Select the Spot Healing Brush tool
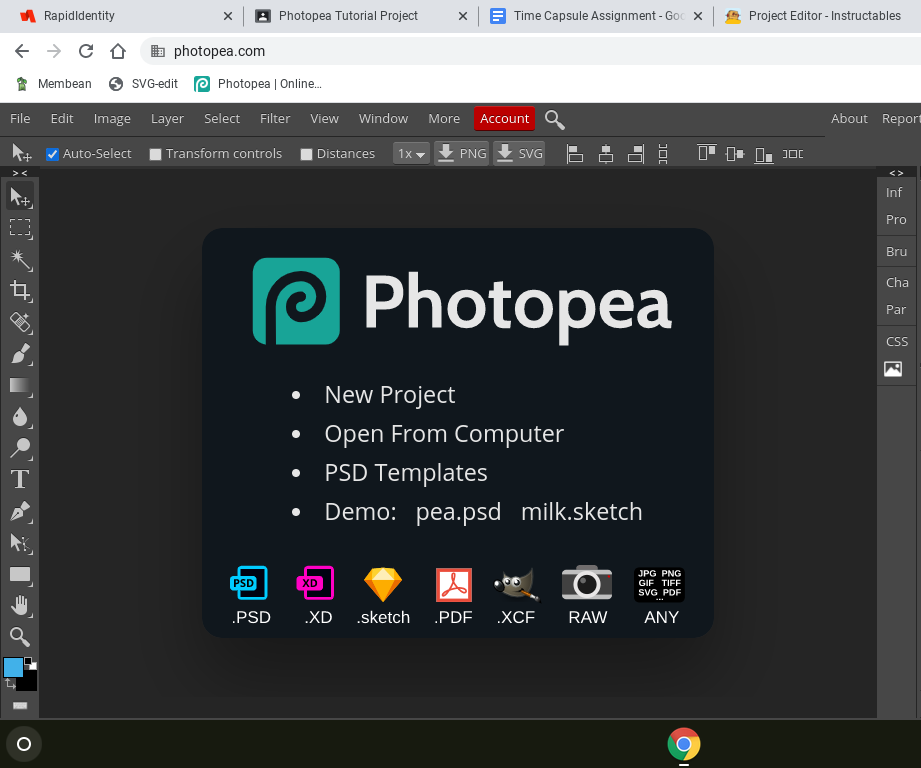 [x=20, y=322]
